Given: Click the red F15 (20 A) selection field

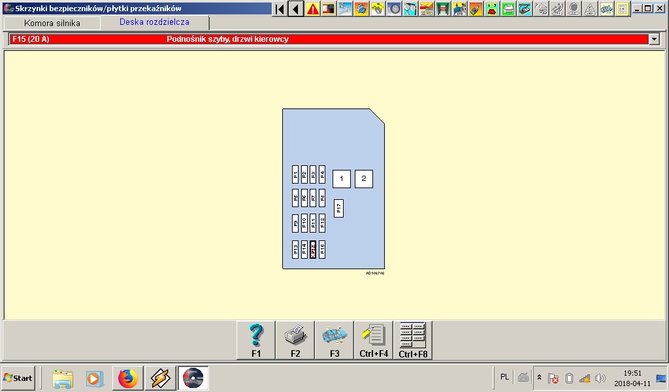Looking at the screenshot, I should (x=329, y=39).
